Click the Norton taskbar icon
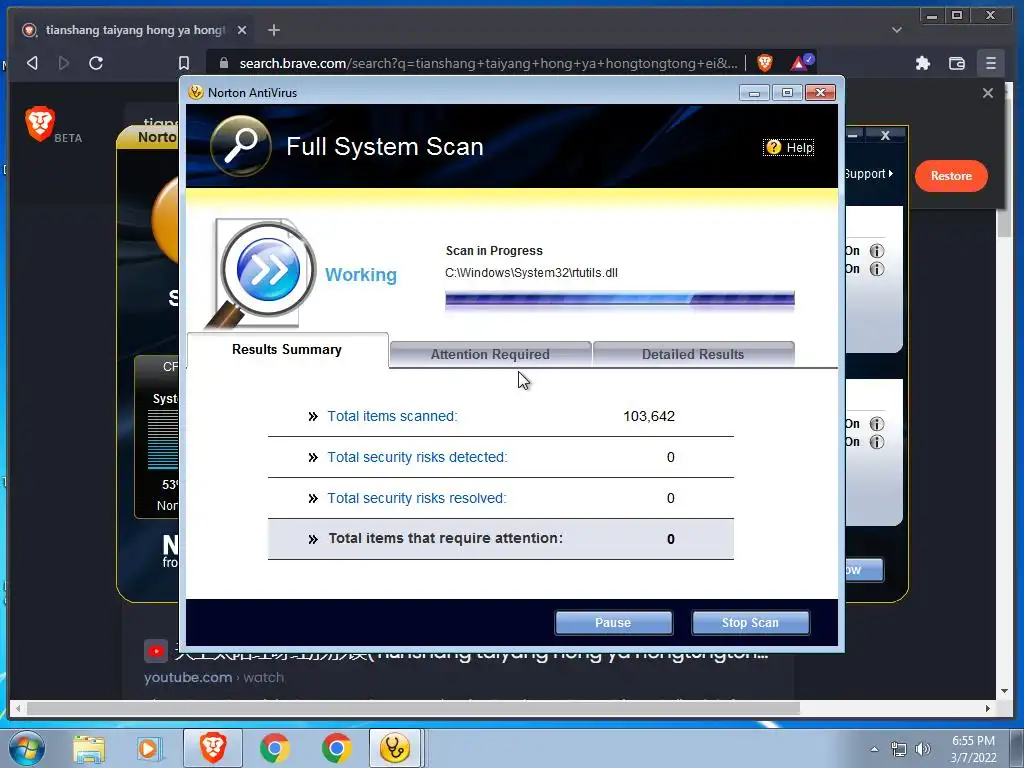This screenshot has height=768, width=1024. click(x=395, y=748)
